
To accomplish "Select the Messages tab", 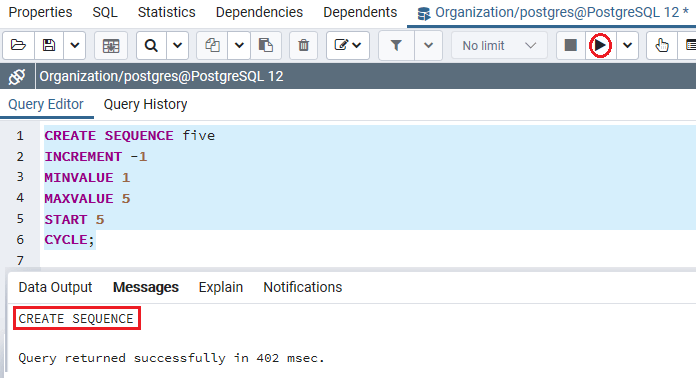I will tap(146, 287).
